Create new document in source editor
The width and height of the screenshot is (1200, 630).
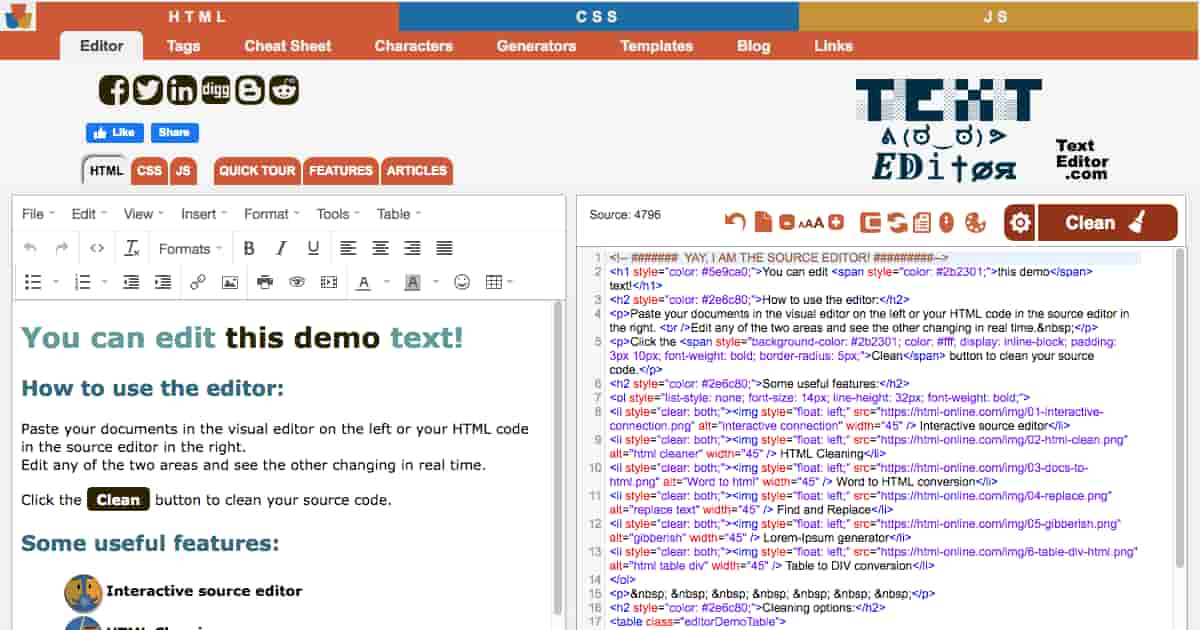point(763,222)
